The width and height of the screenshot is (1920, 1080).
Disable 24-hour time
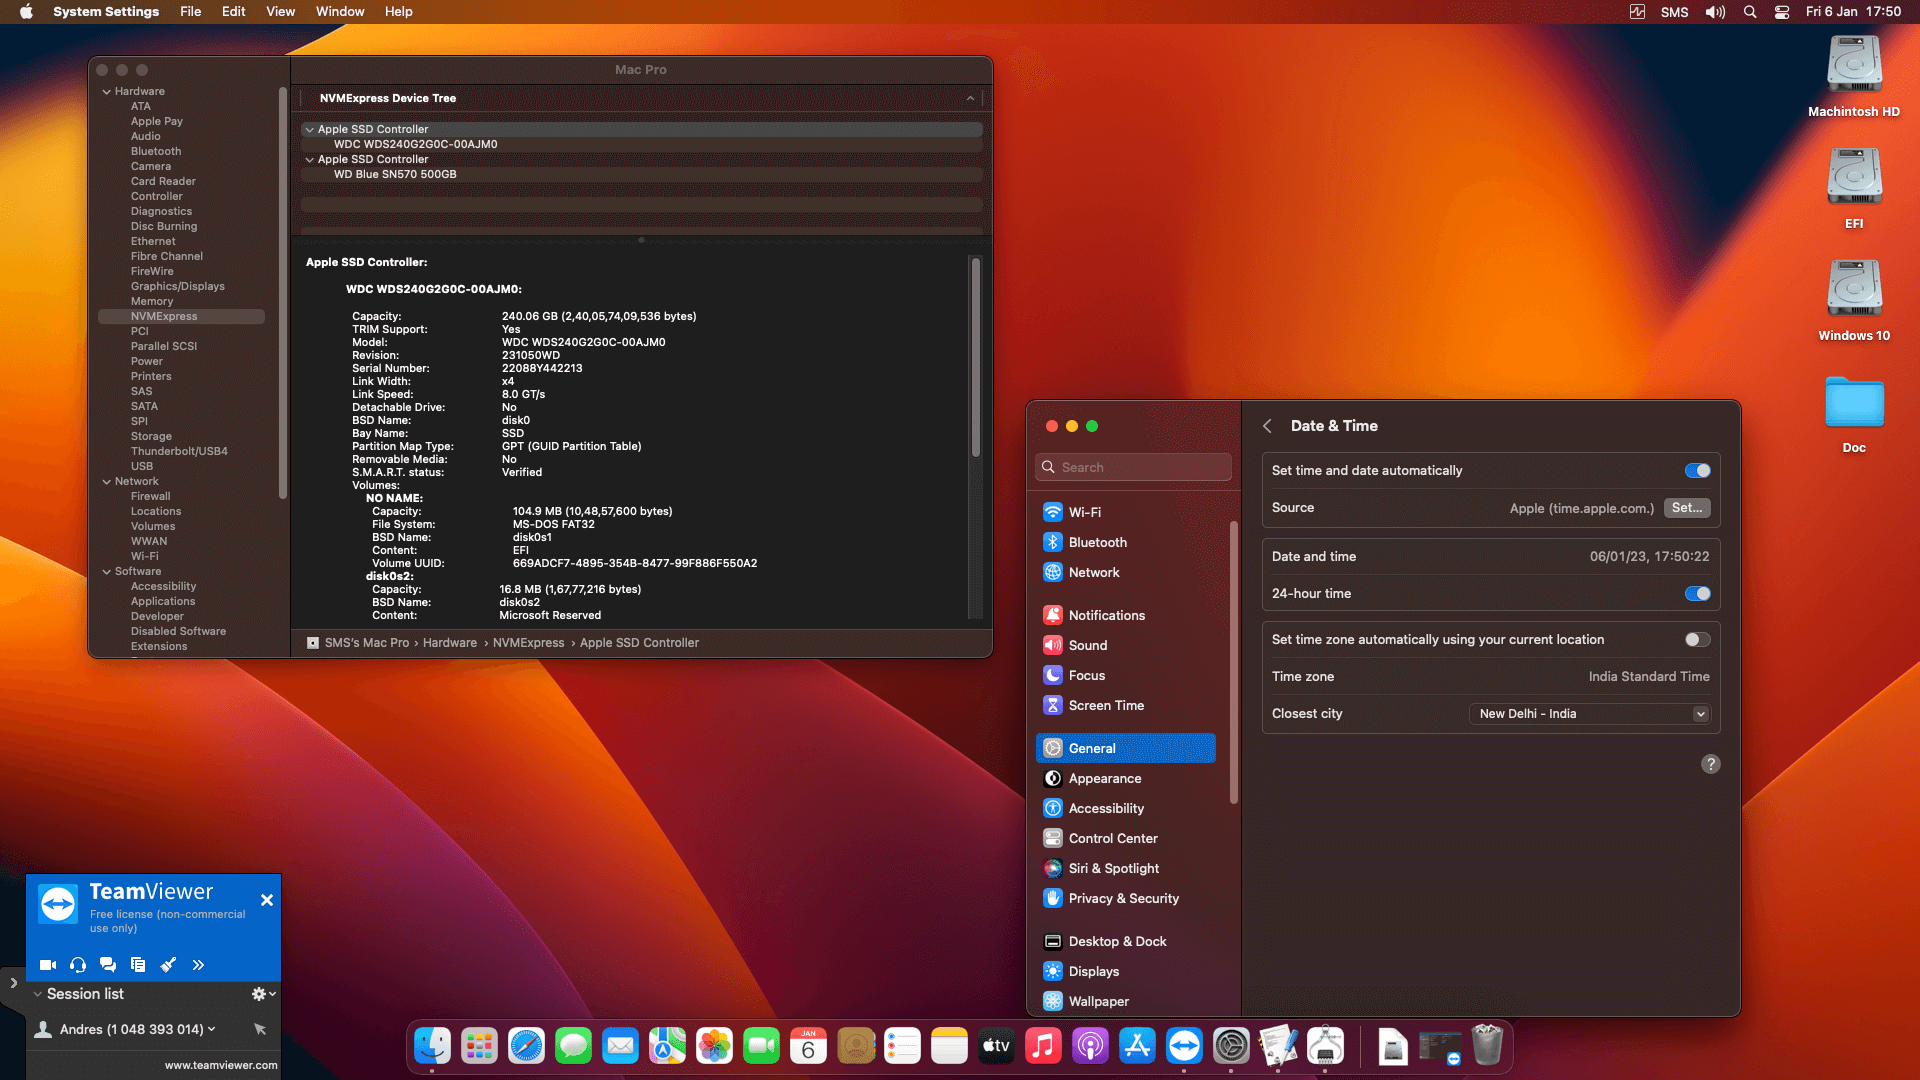click(1697, 593)
